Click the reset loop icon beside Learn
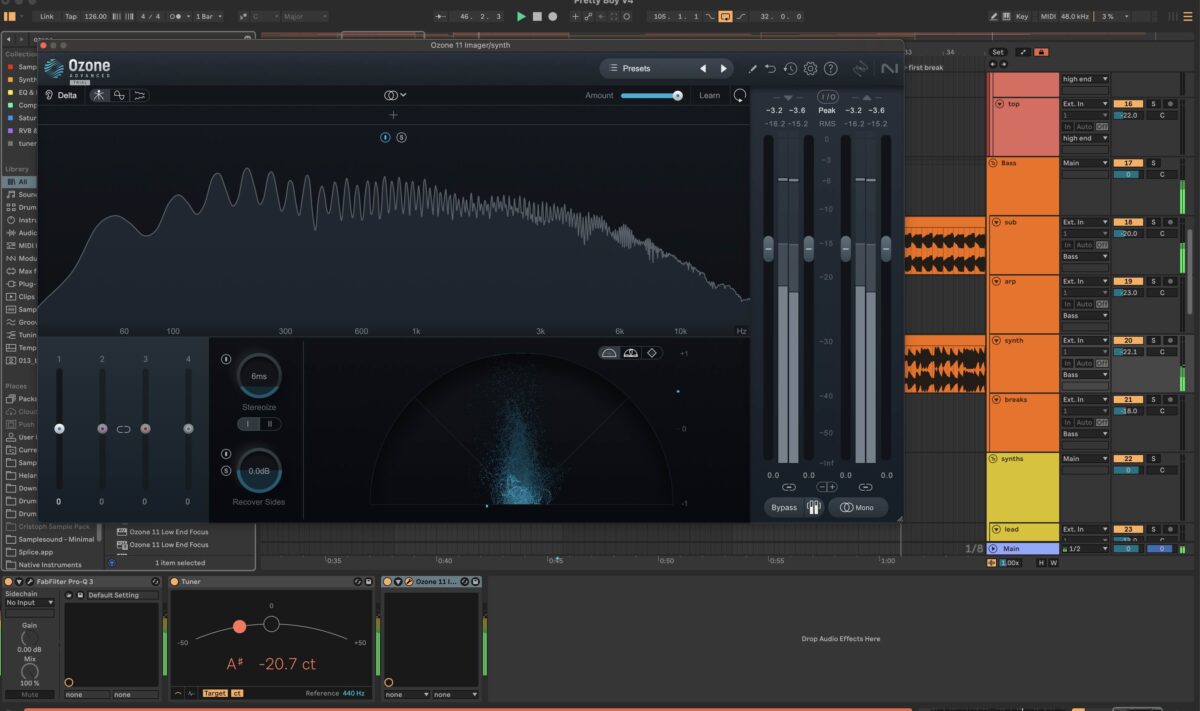Image resolution: width=1200 pixels, height=711 pixels. pyautogui.click(x=739, y=96)
